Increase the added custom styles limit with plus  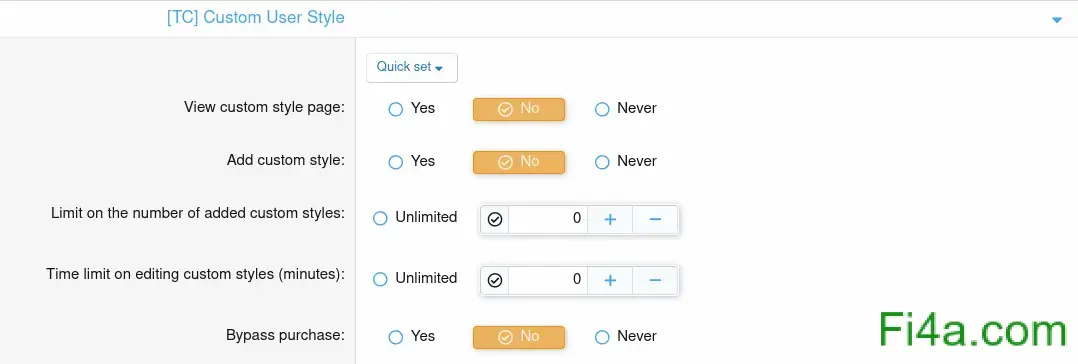click(x=610, y=220)
